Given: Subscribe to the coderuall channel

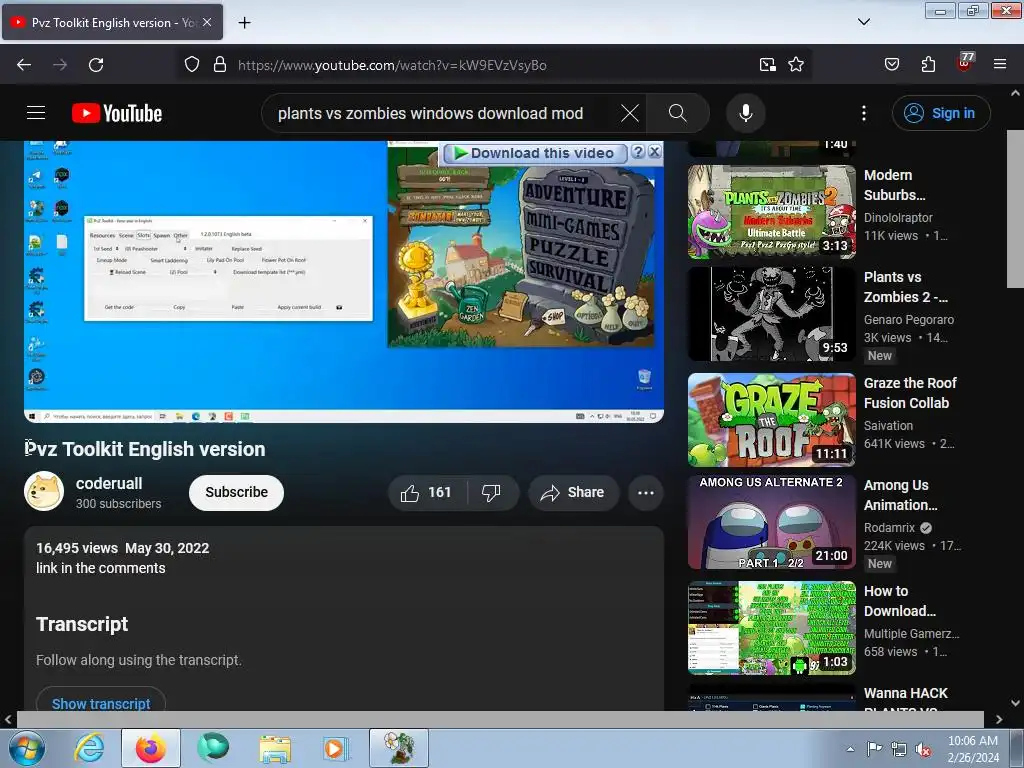Looking at the screenshot, I should click(236, 492).
